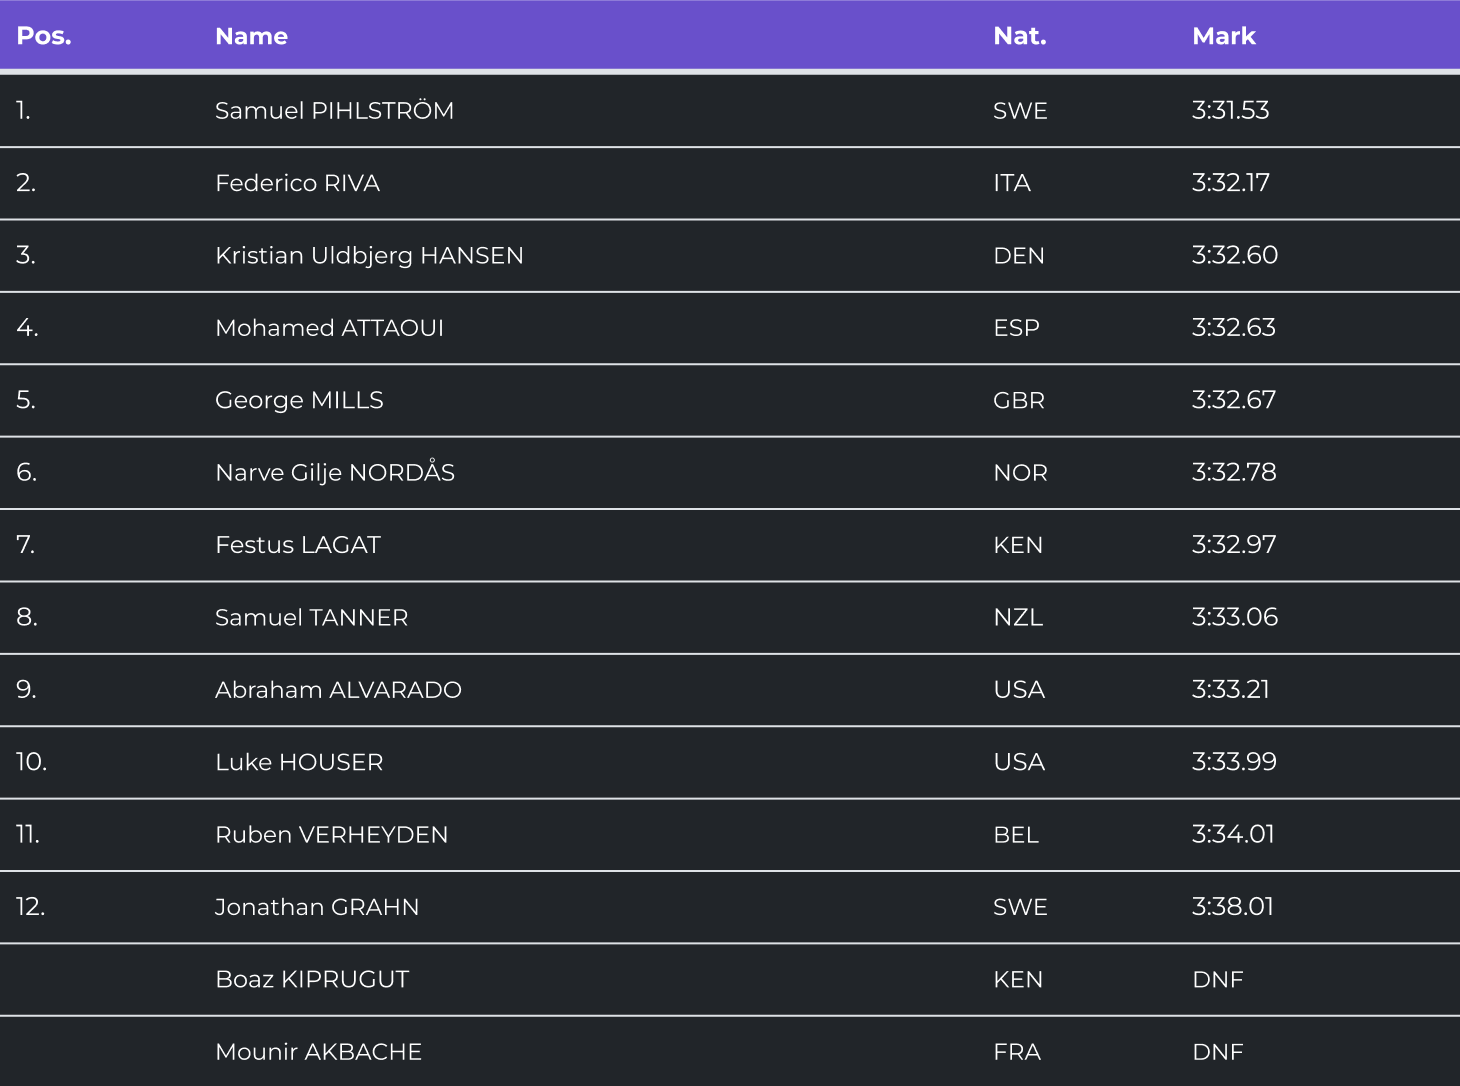Open Samuel TANNER athlete entry
Screen dimensions: 1460x1086
pyautogui.click(x=311, y=617)
